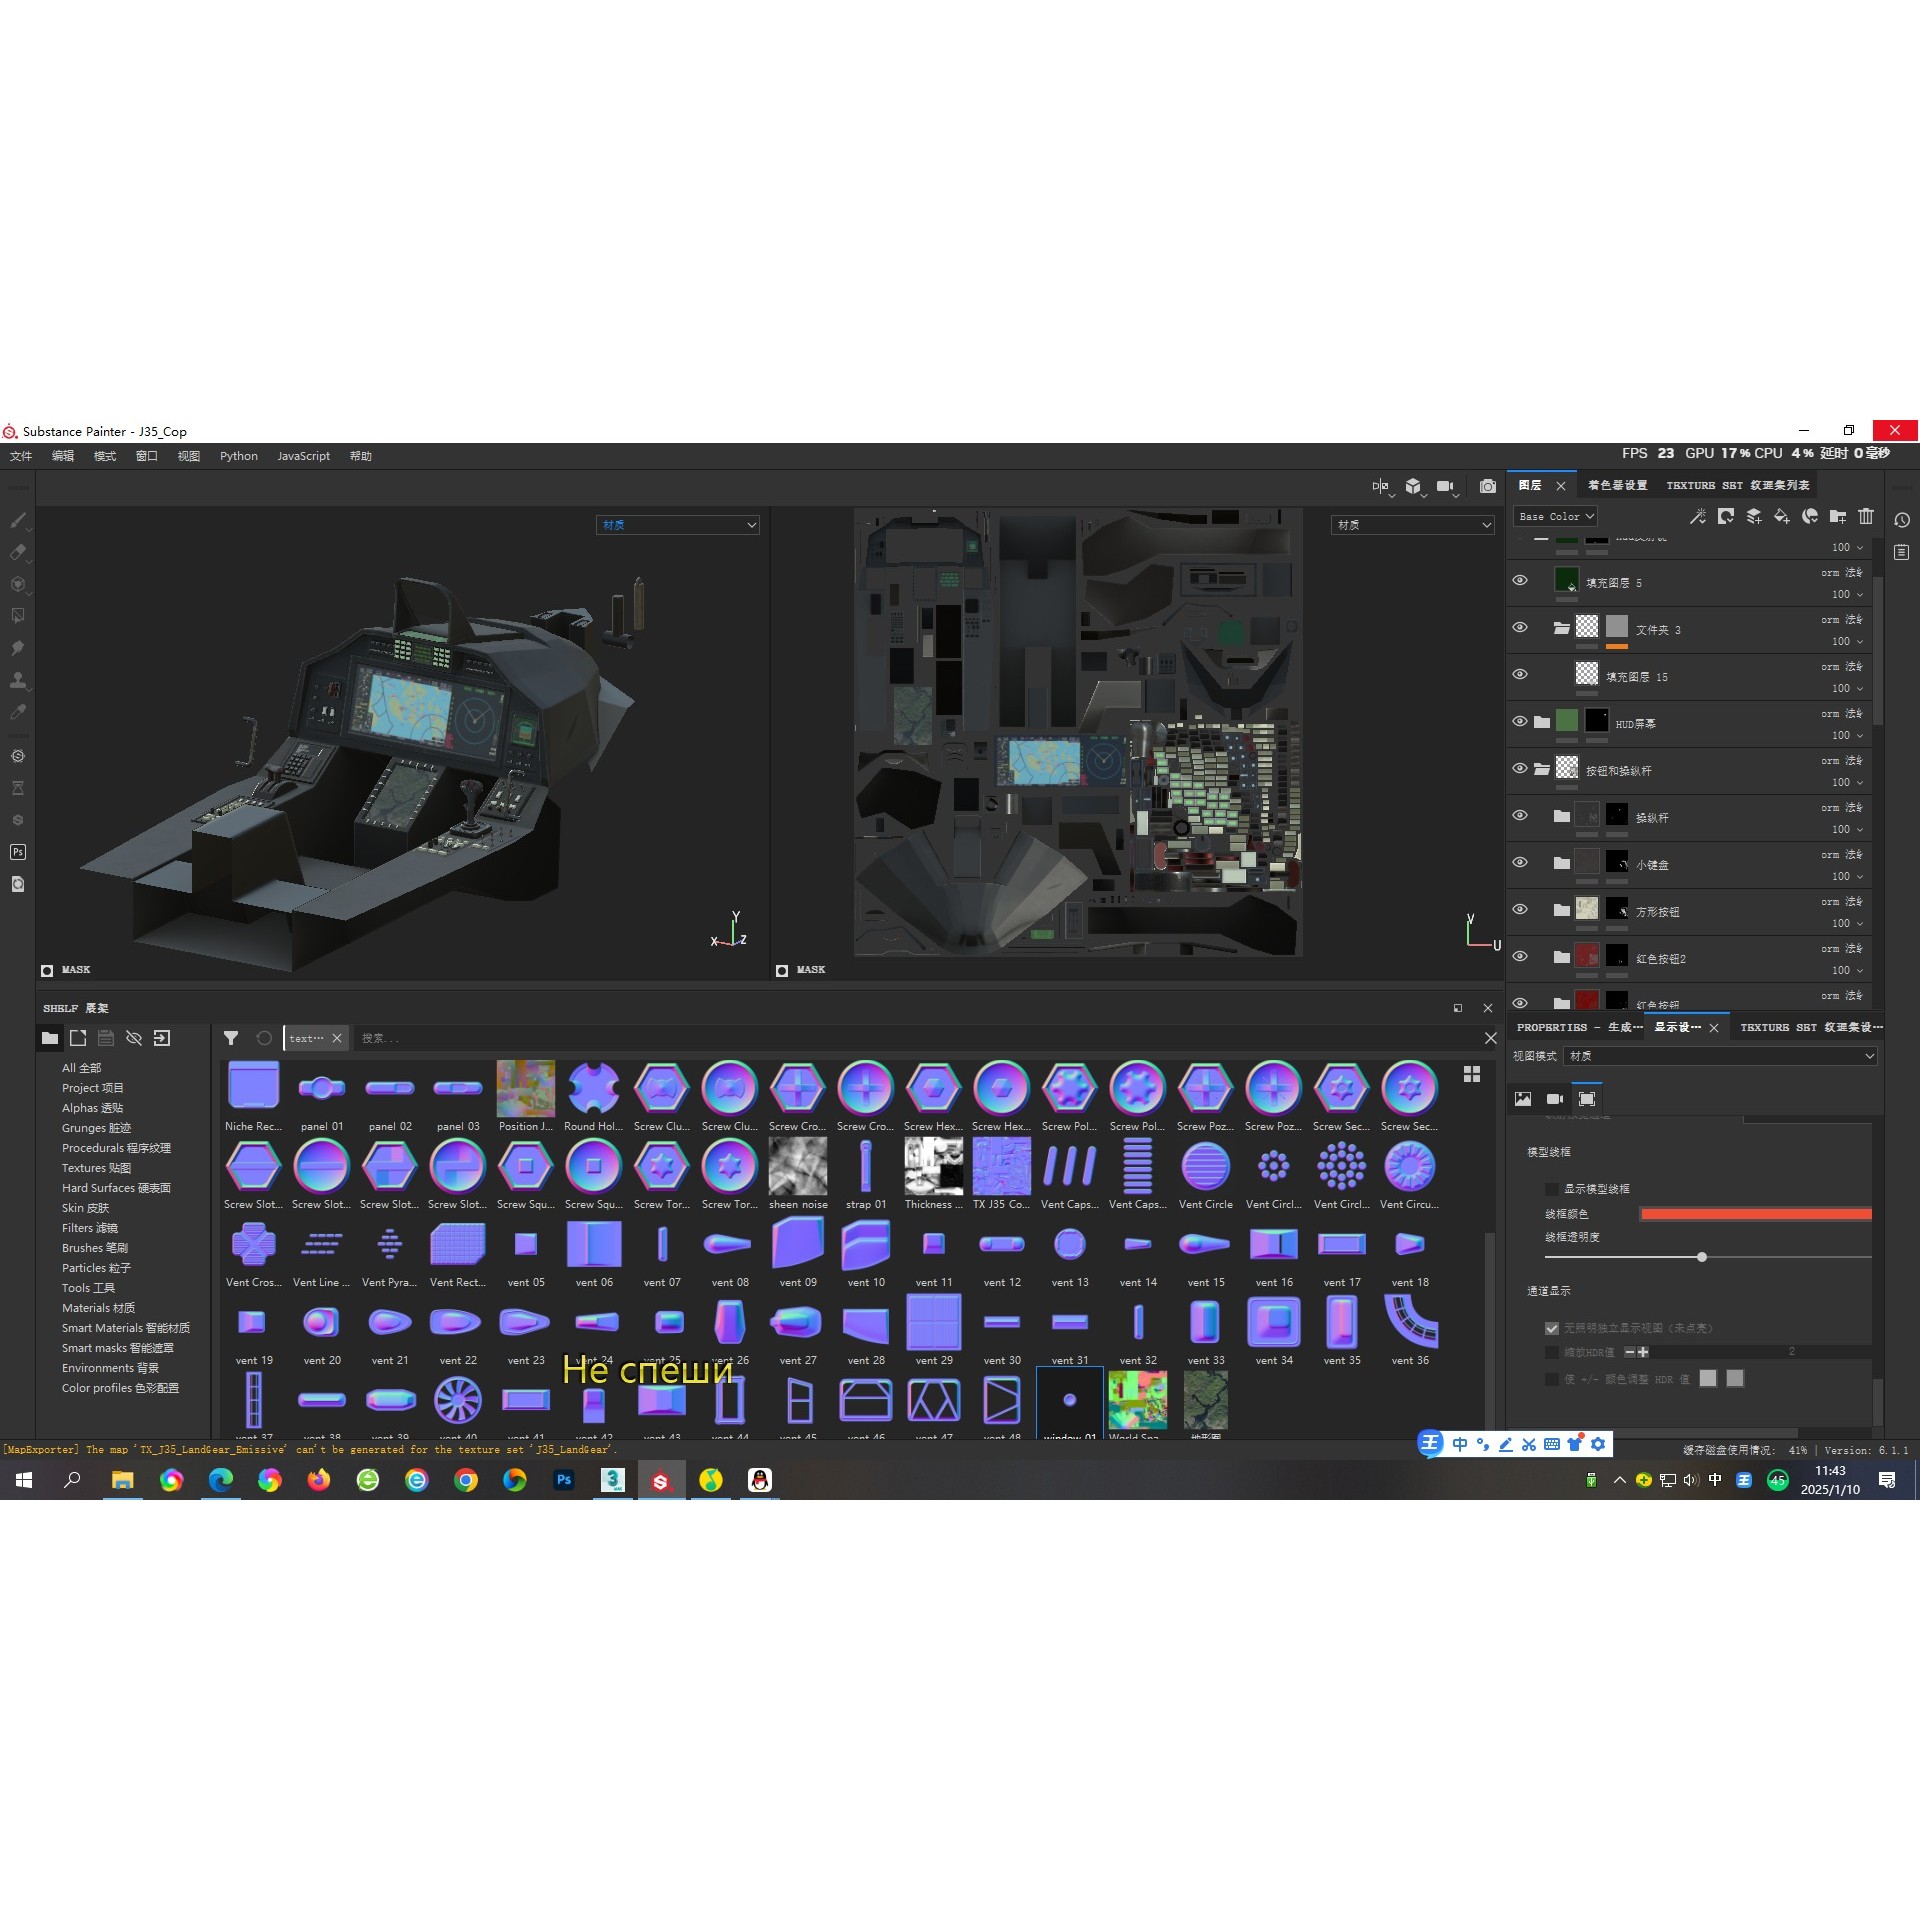Screen dimensions: 1920x1920
Task: Click the viewport screenshot camera icon
Action: point(1488,486)
